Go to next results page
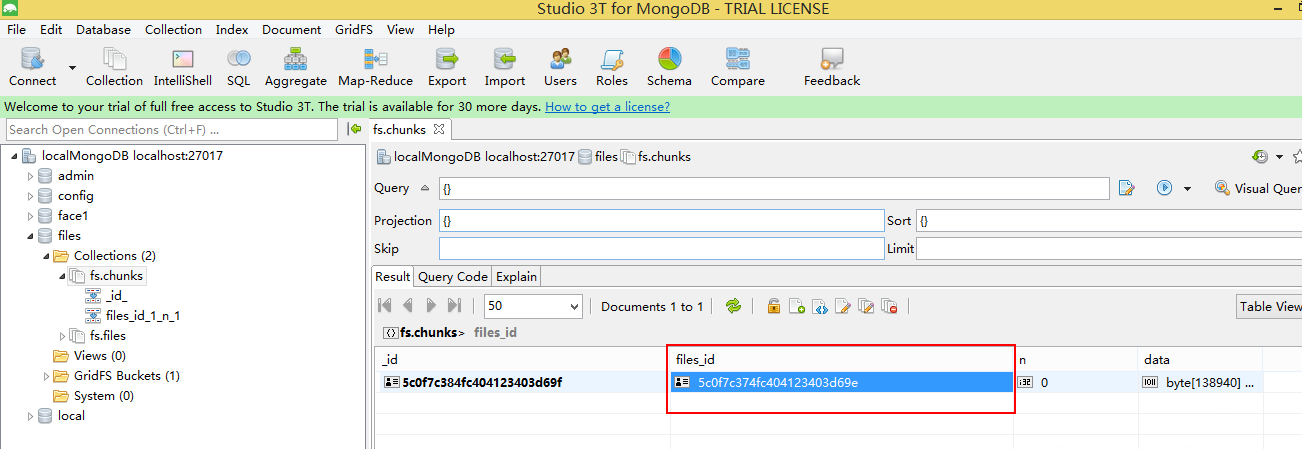1302x449 pixels. 431,306
